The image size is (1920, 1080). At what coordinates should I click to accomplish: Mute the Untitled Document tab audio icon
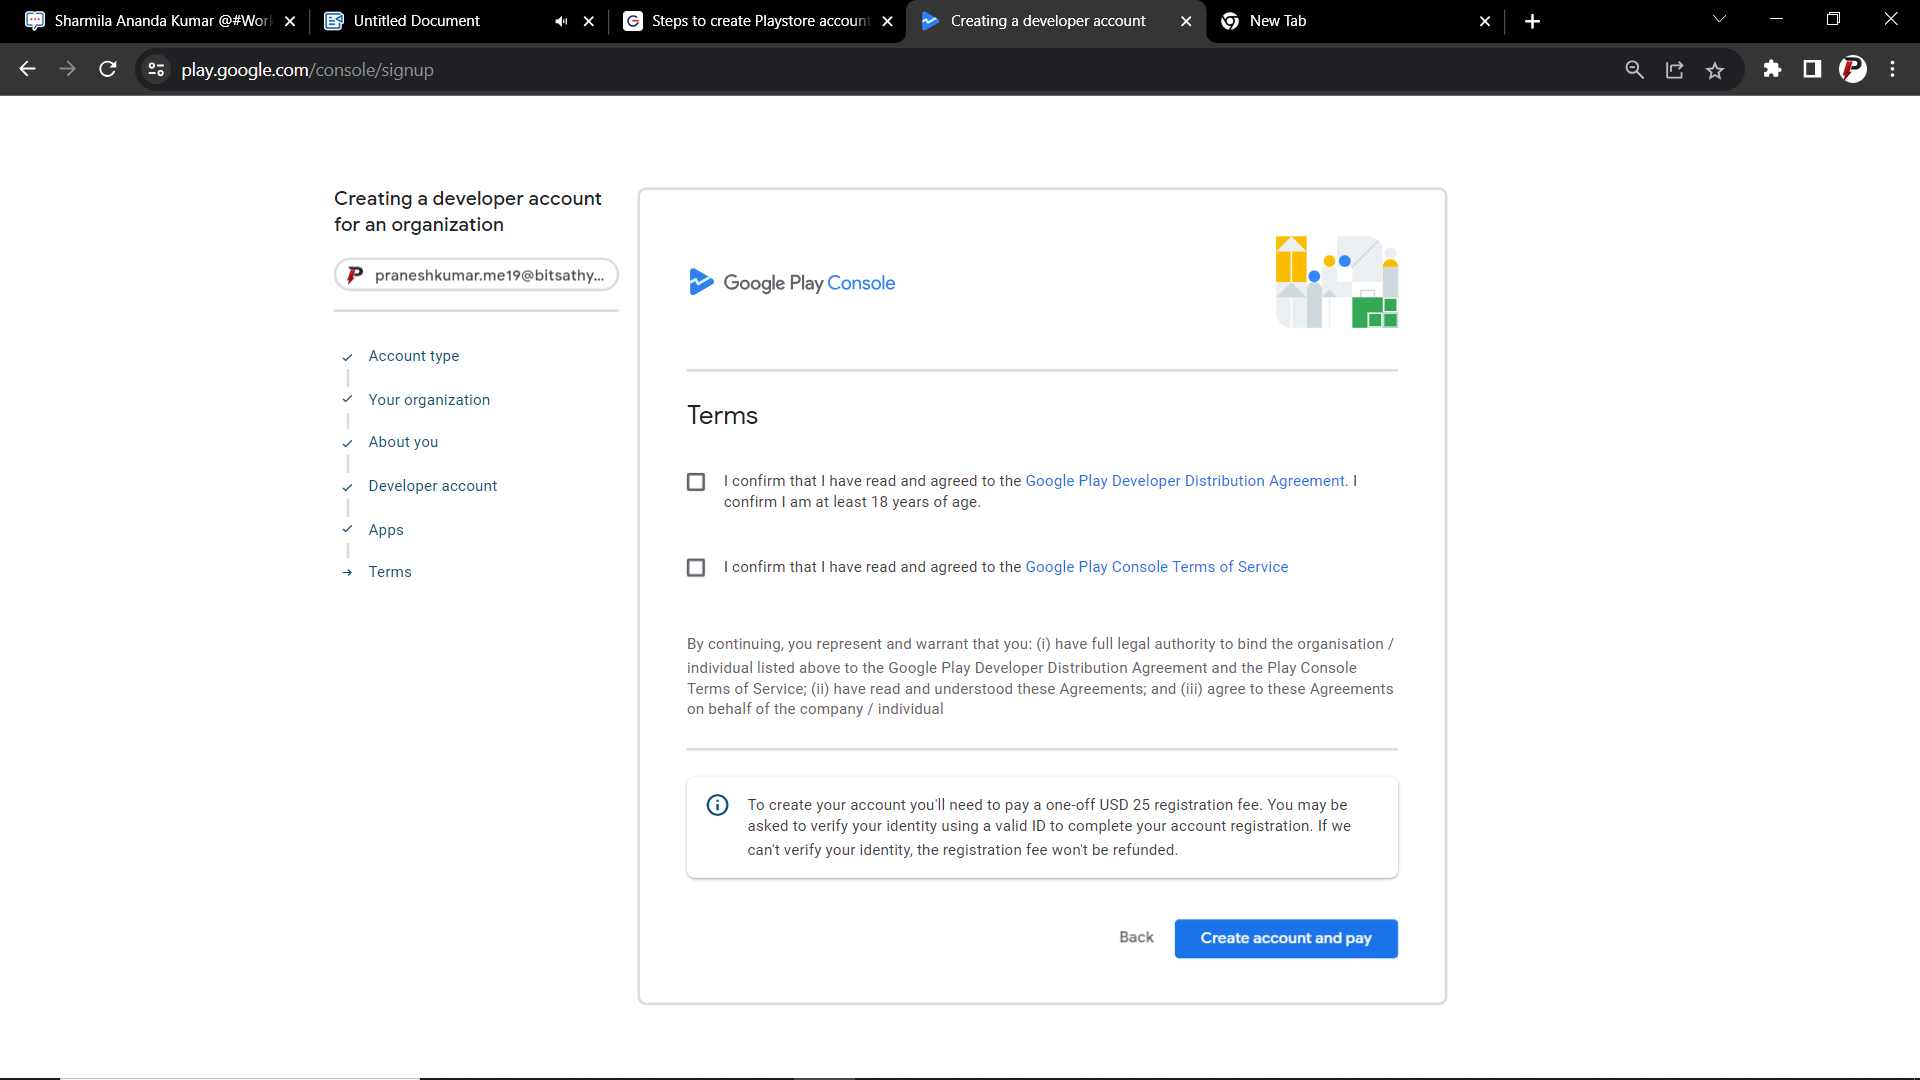pos(561,21)
